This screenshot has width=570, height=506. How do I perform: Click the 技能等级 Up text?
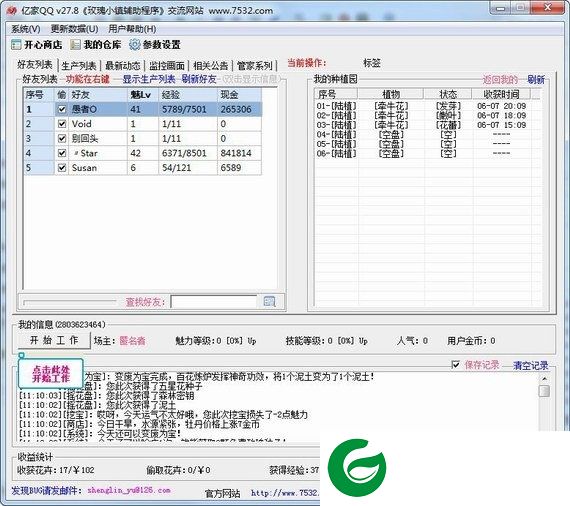click(x=363, y=341)
